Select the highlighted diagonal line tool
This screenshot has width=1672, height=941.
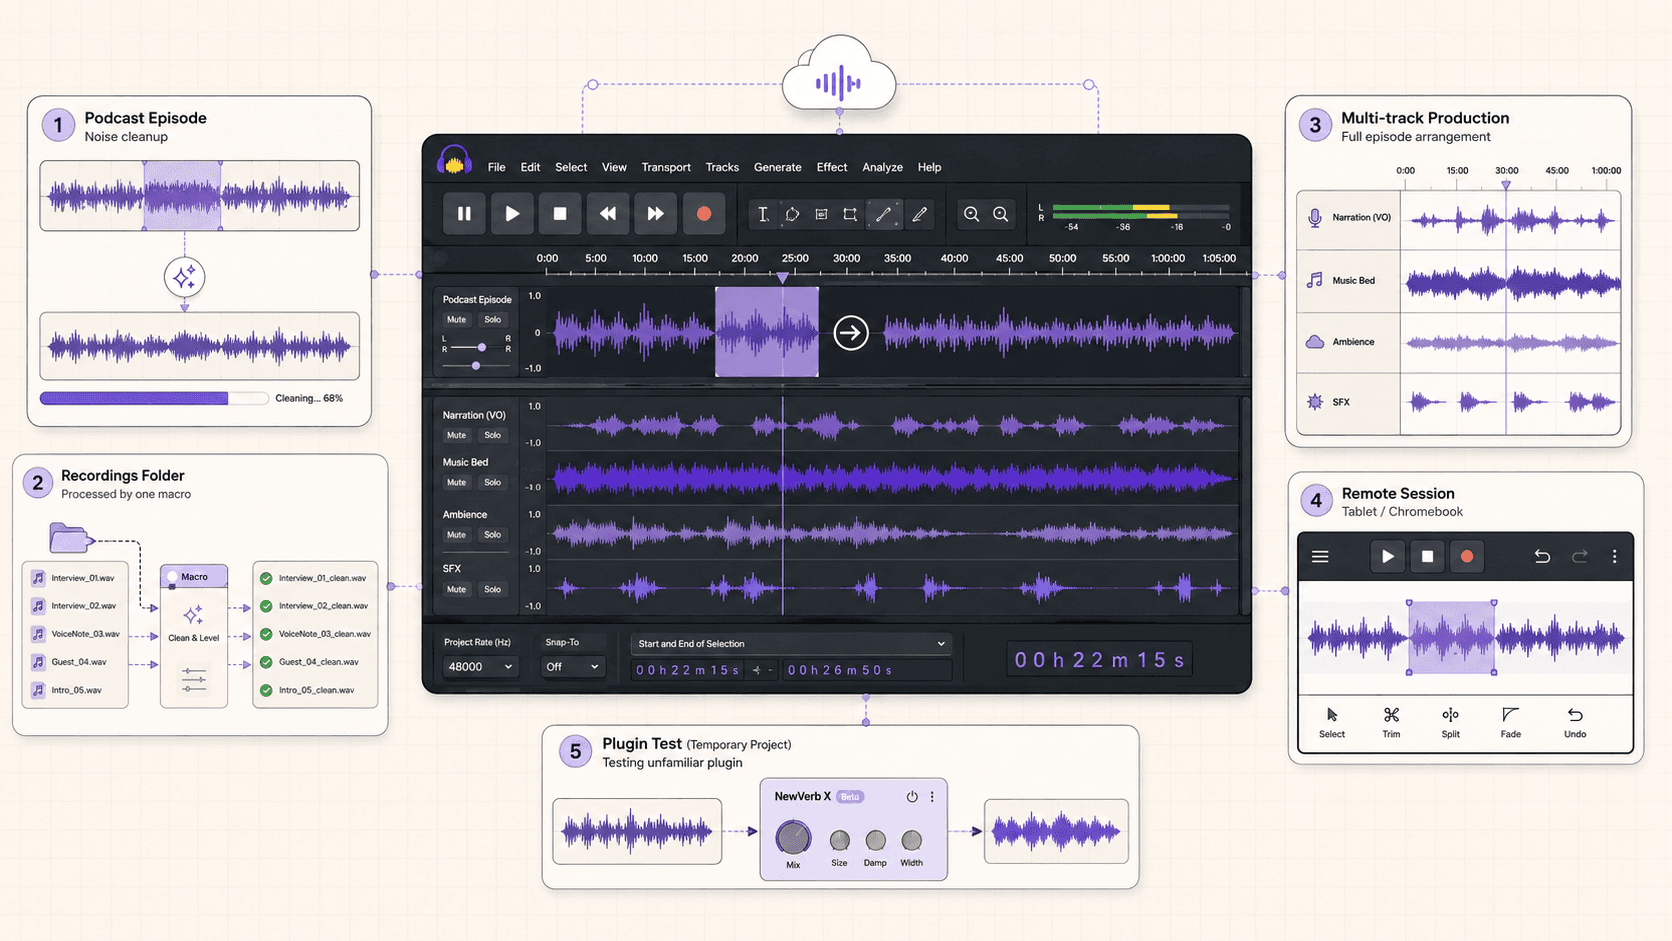click(x=884, y=214)
